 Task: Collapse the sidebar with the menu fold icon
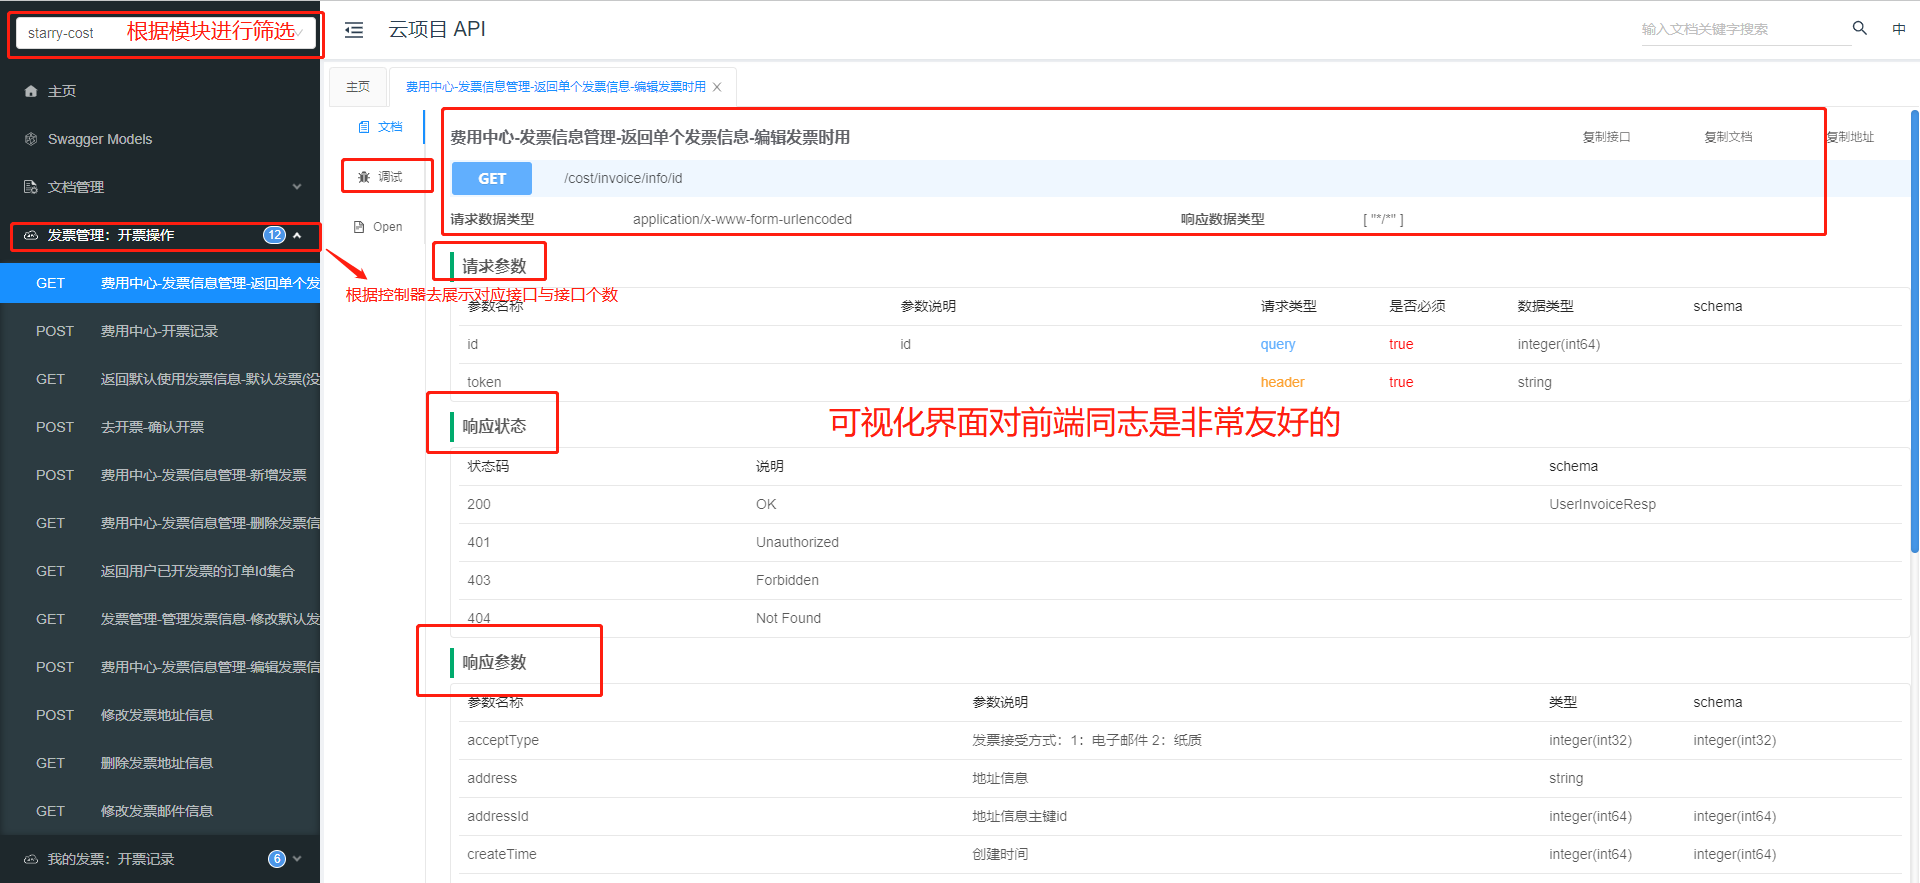coord(354,31)
